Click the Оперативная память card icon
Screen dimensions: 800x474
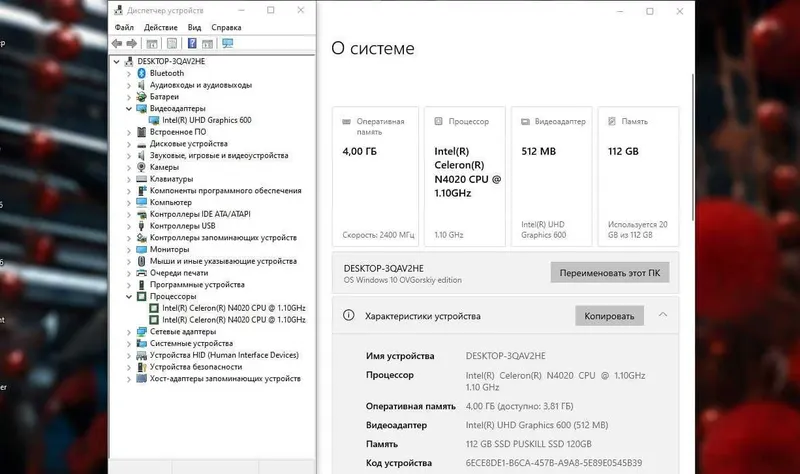click(x=346, y=121)
